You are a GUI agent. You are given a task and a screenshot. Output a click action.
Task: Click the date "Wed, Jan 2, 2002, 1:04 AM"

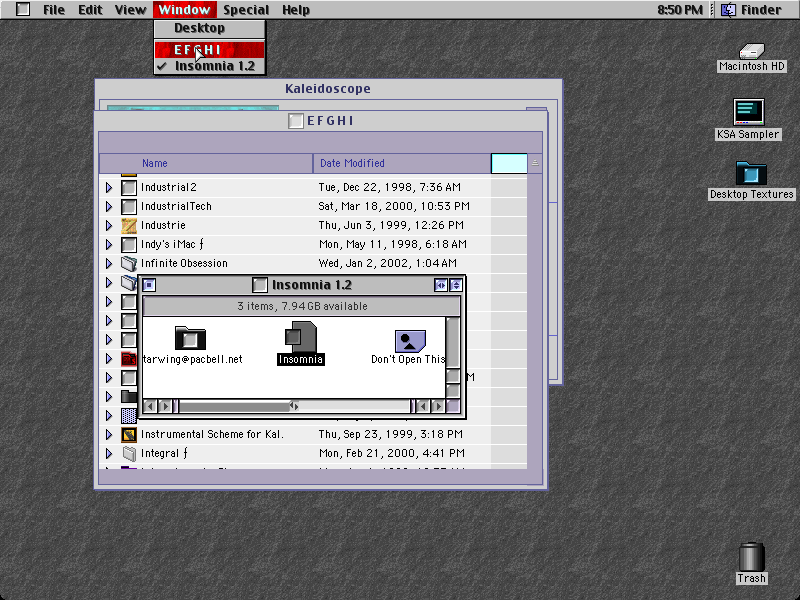point(388,263)
